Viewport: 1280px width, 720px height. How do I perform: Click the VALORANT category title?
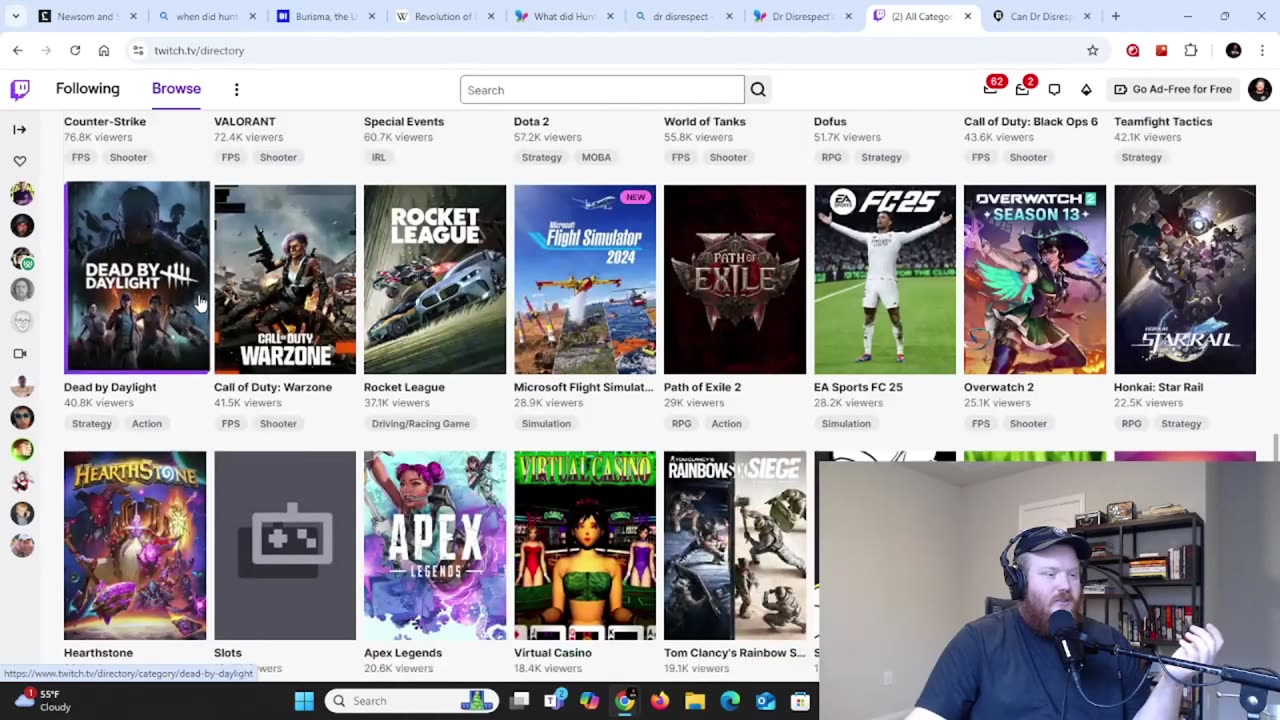tap(245, 121)
